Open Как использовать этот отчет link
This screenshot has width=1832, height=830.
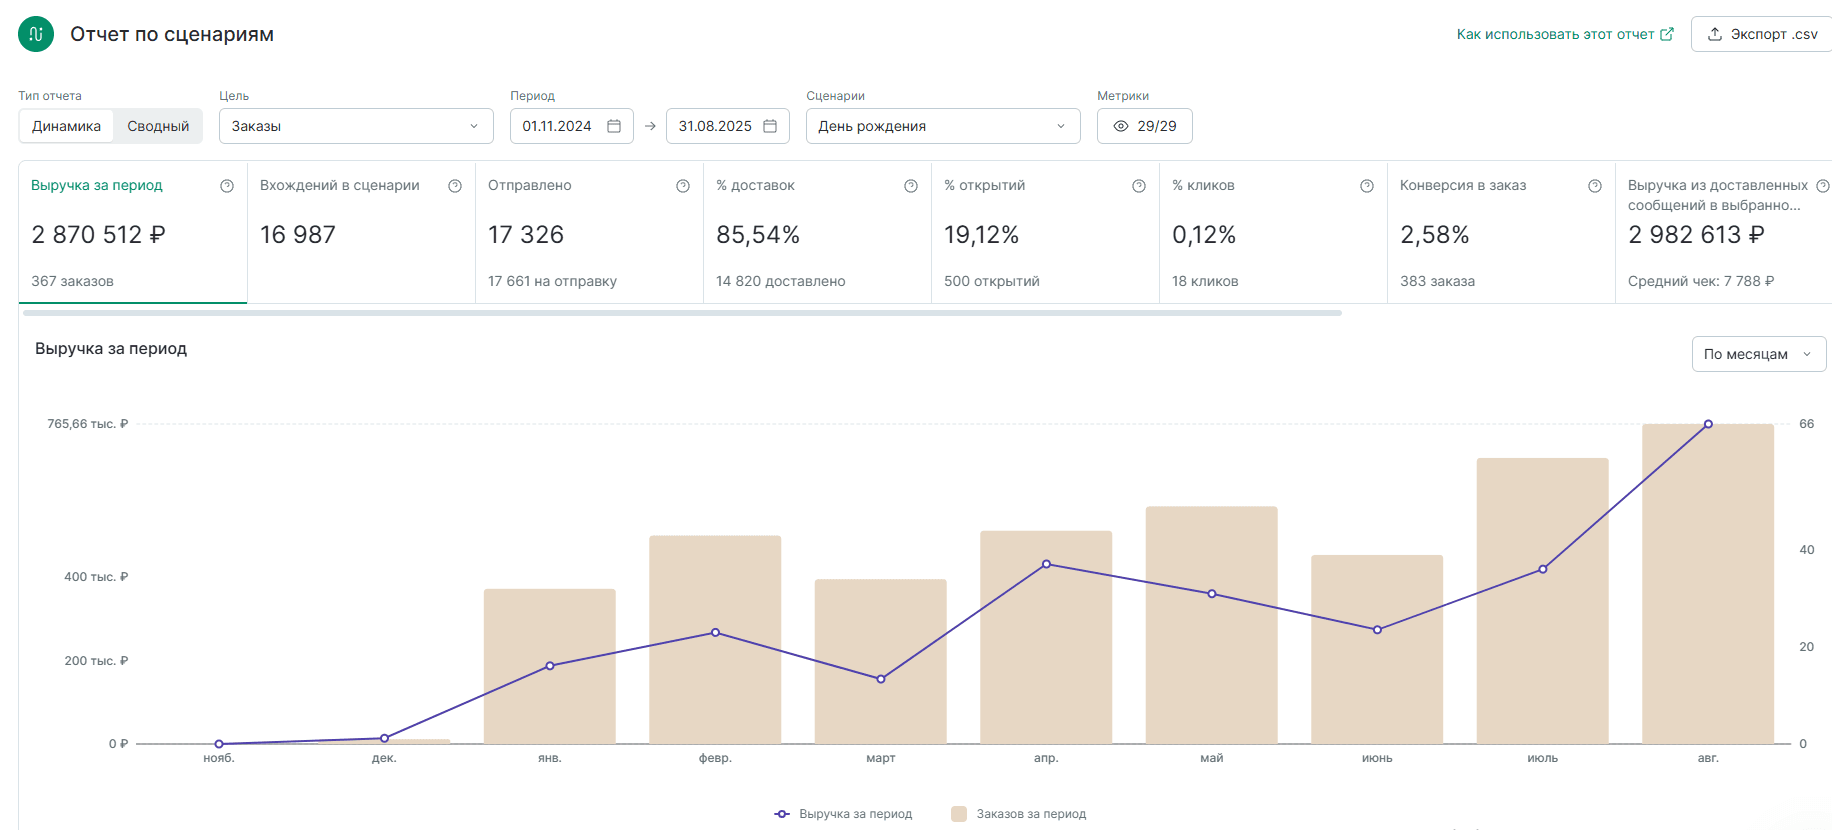click(1564, 34)
